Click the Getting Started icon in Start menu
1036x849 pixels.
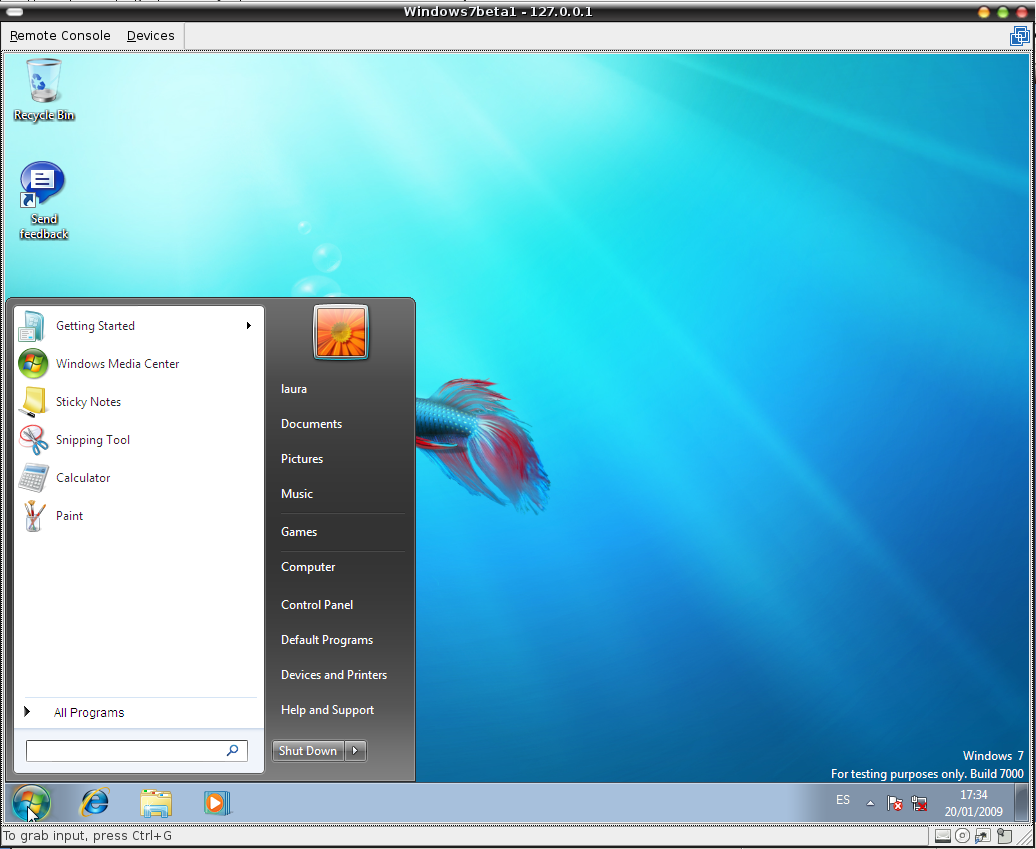(x=32, y=326)
